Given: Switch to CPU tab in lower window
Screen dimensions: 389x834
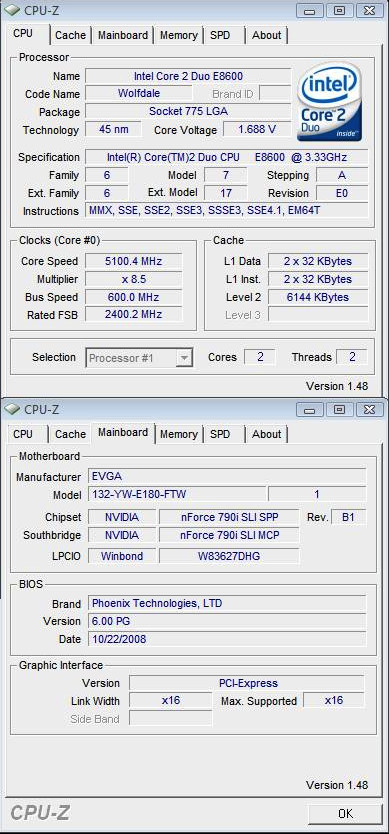Looking at the screenshot, I should (x=23, y=434).
